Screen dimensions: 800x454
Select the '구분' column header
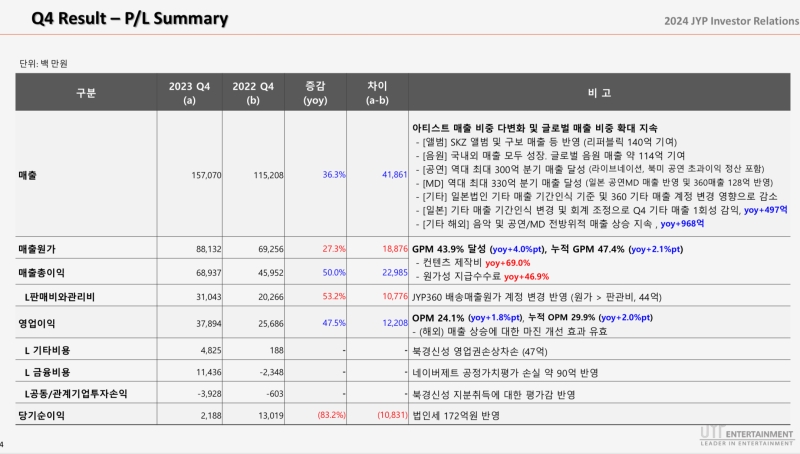point(86,93)
